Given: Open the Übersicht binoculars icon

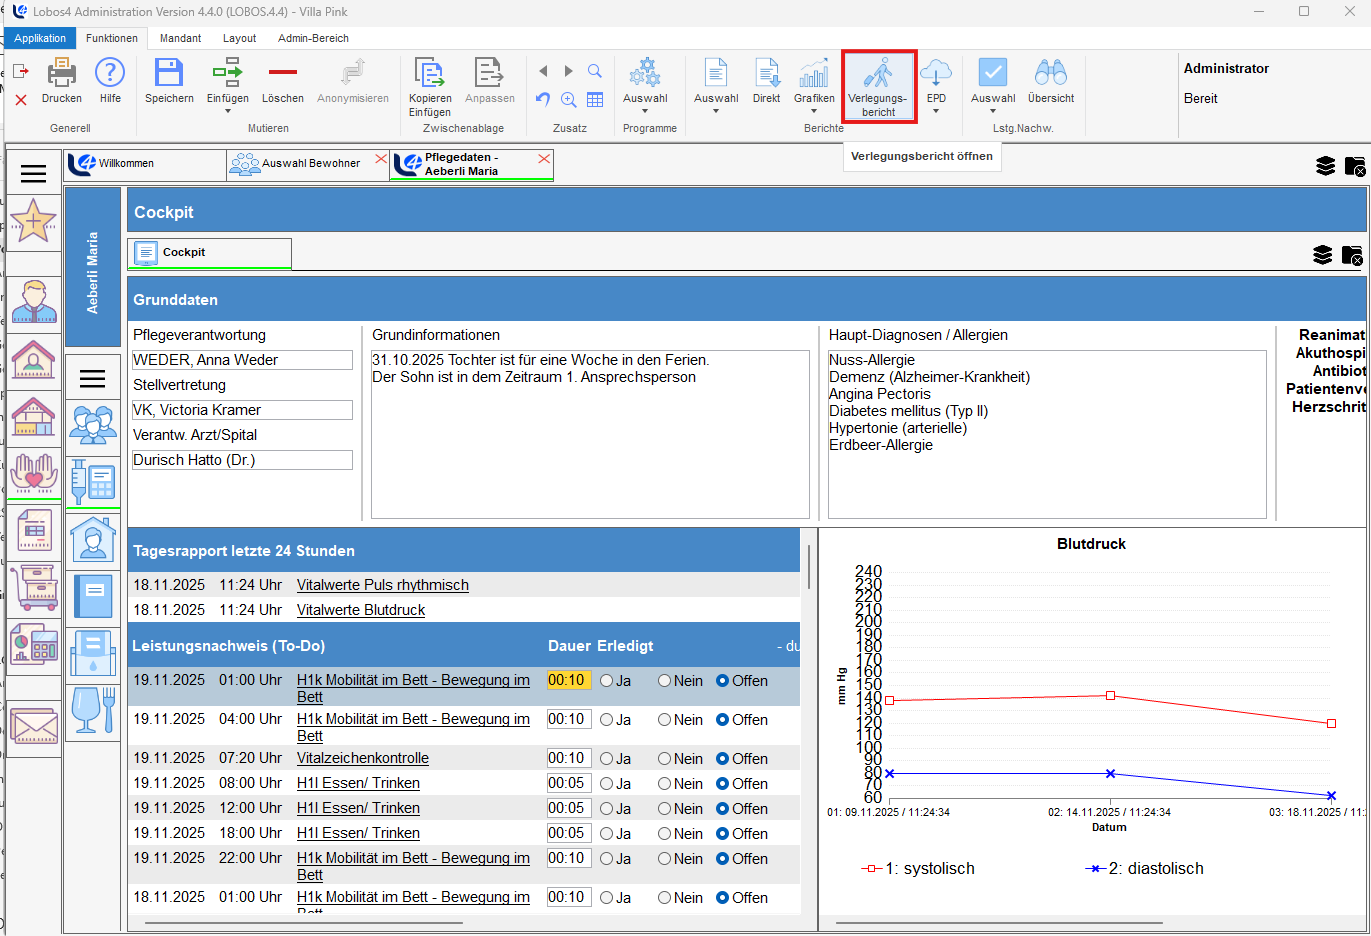Looking at the screenshot, I should pyautogui.click(x=1050, y=74).
